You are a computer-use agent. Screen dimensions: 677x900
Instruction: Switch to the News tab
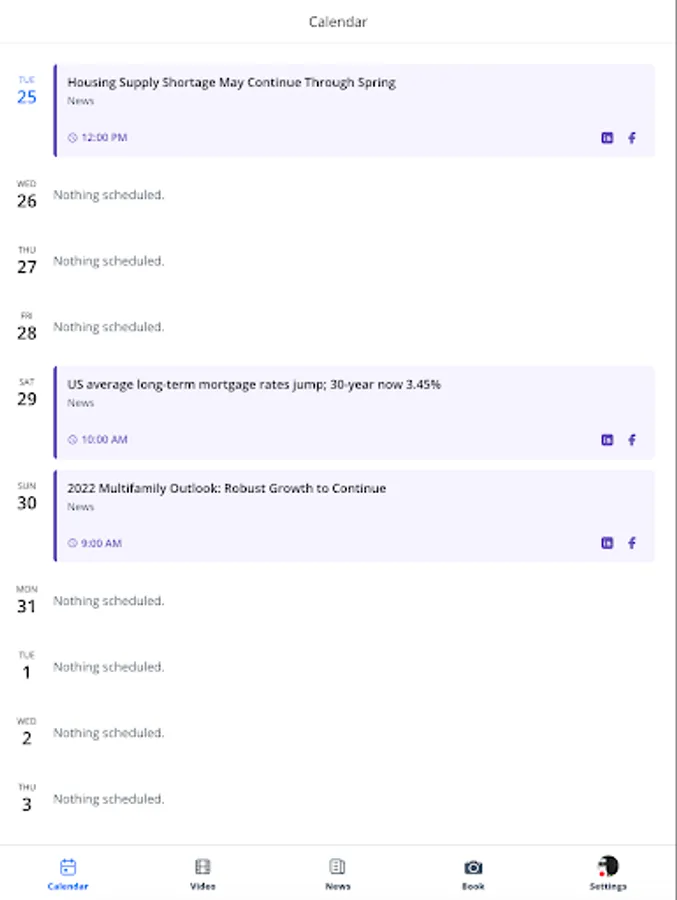coord(337,870)
